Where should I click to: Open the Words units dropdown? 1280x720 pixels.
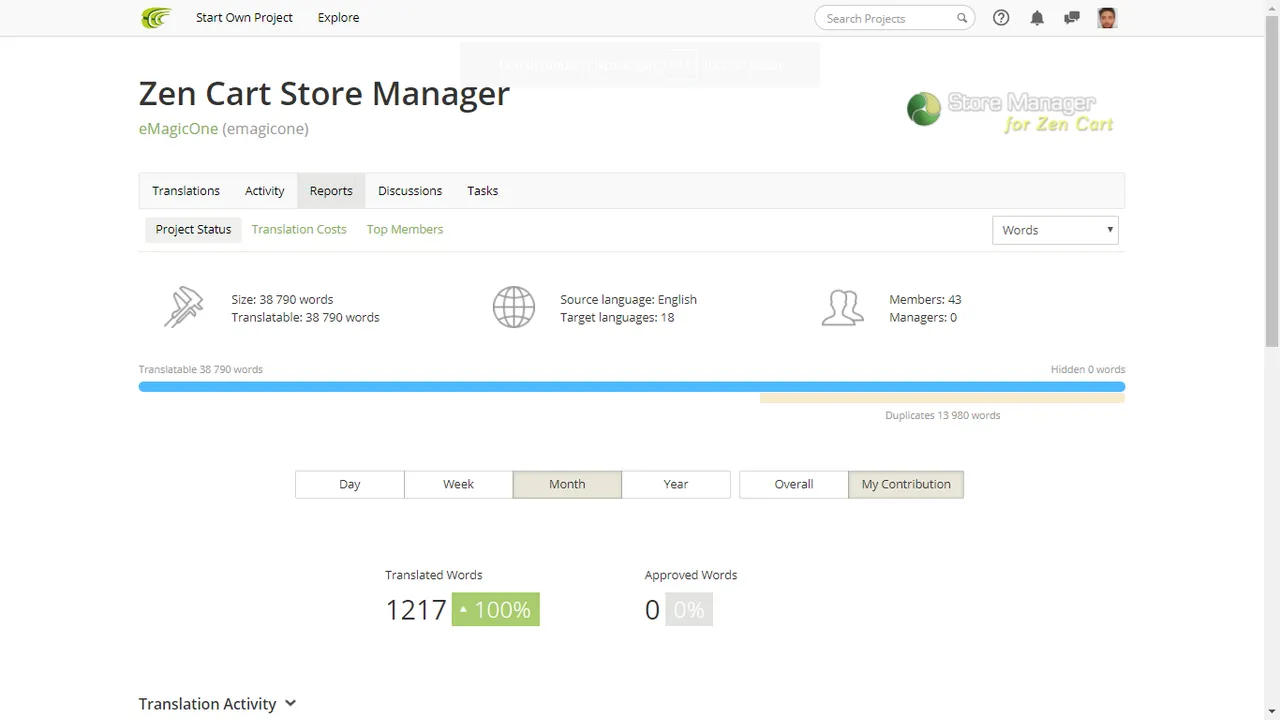coord(1055,230)
